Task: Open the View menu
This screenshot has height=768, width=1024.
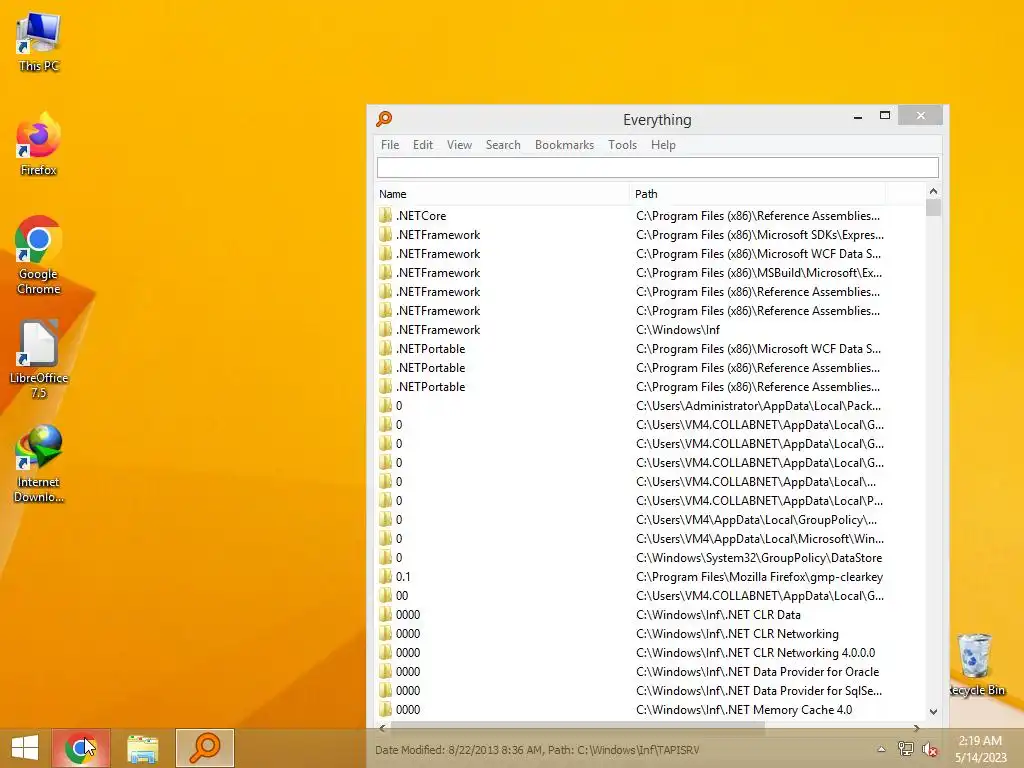Action: pyautogui.click(x=459, y=145)
